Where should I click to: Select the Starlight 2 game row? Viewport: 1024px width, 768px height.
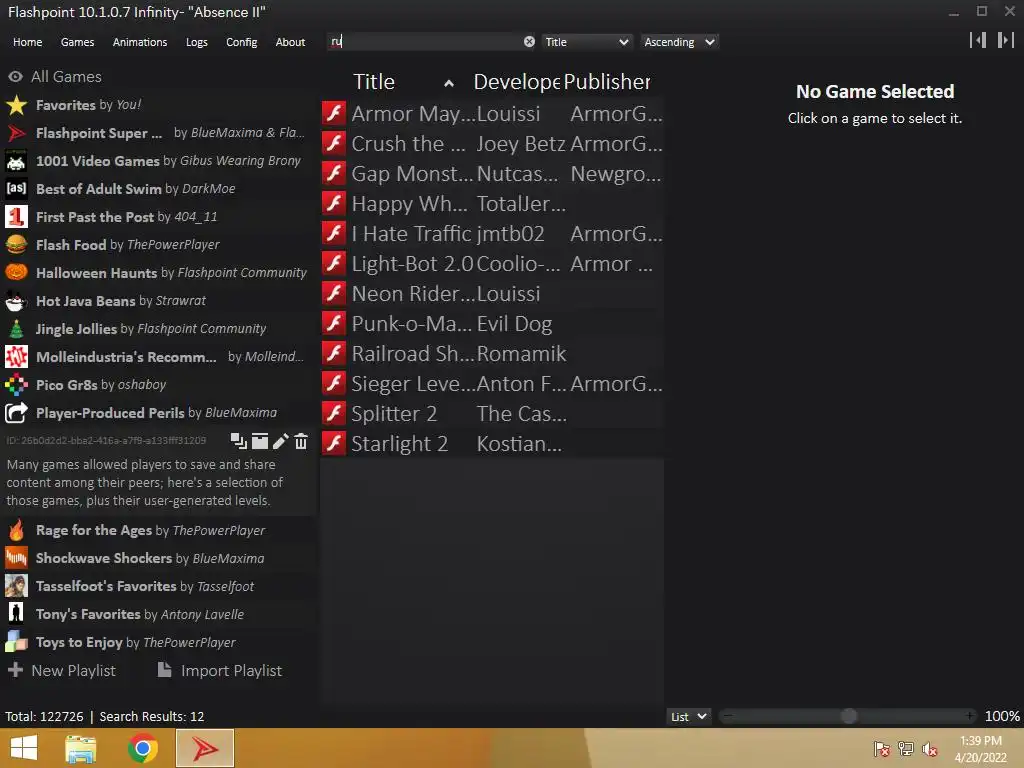pyautogui.click(x=492, y=443)
